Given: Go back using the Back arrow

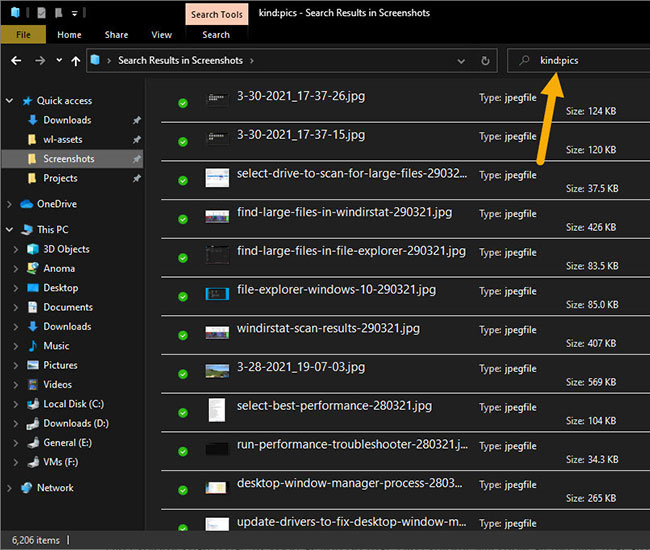Looking at the screenshot, I should pyautogui.click(x=16, y=61).
